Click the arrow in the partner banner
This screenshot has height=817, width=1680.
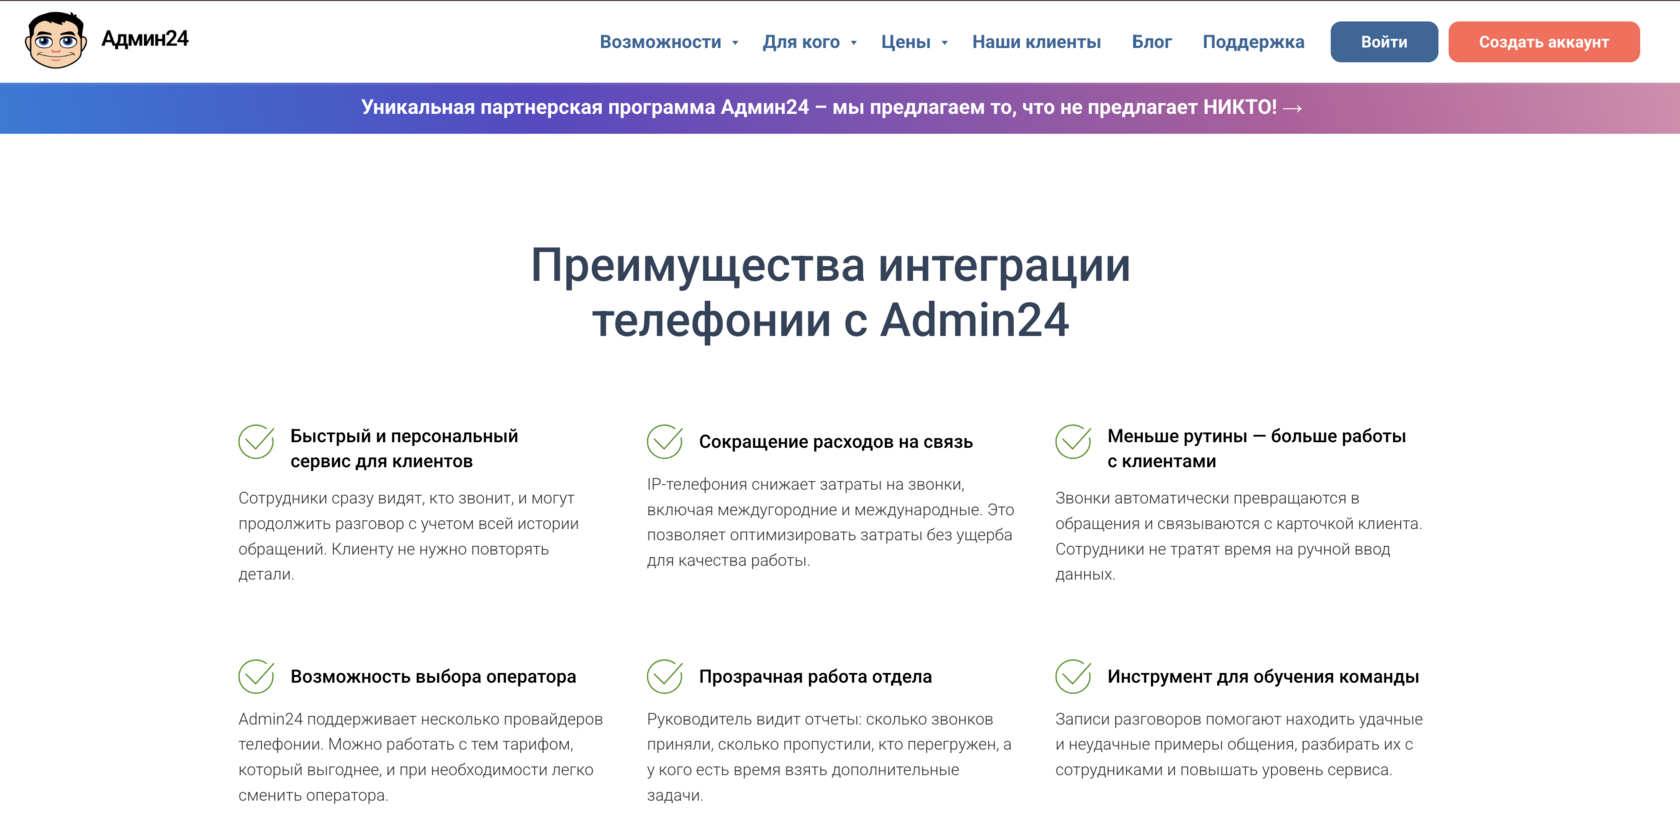pos(1292,108)
